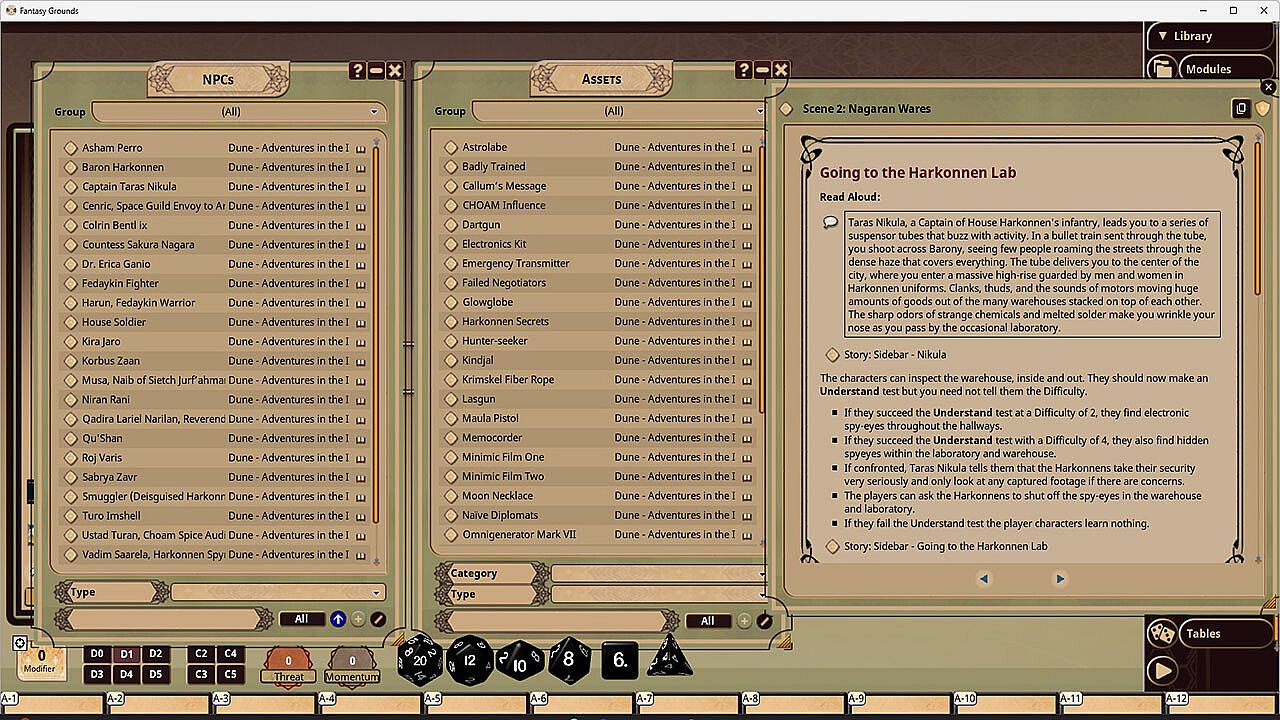Click the blue up-arrow icon in NPCs footer
This screenshot has height=720, width=1280.
(338, 619)
